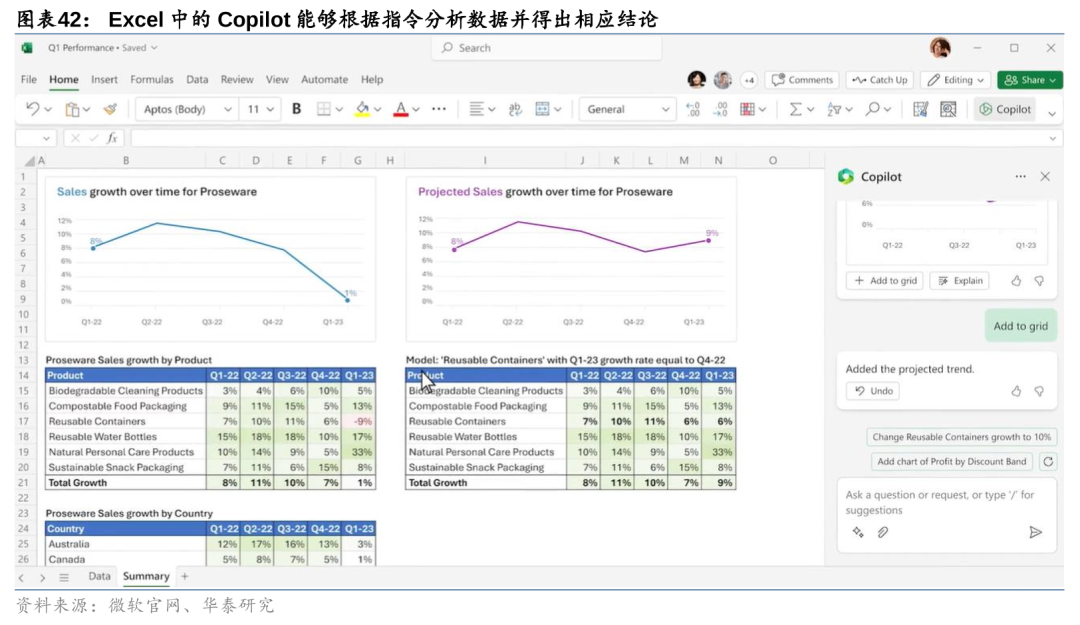Click the table form icon beside Copilot

coord(920,109)
